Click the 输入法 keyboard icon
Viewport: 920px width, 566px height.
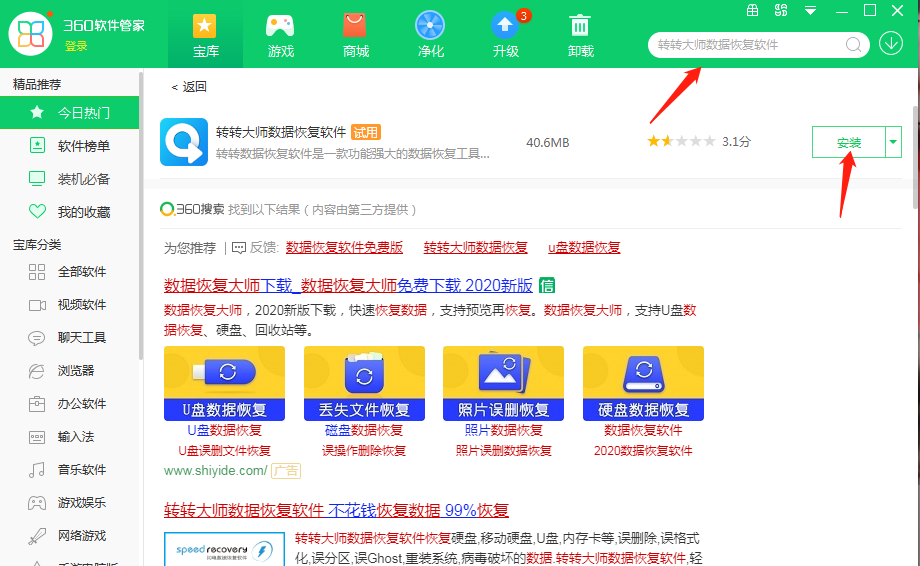(37, 437)
